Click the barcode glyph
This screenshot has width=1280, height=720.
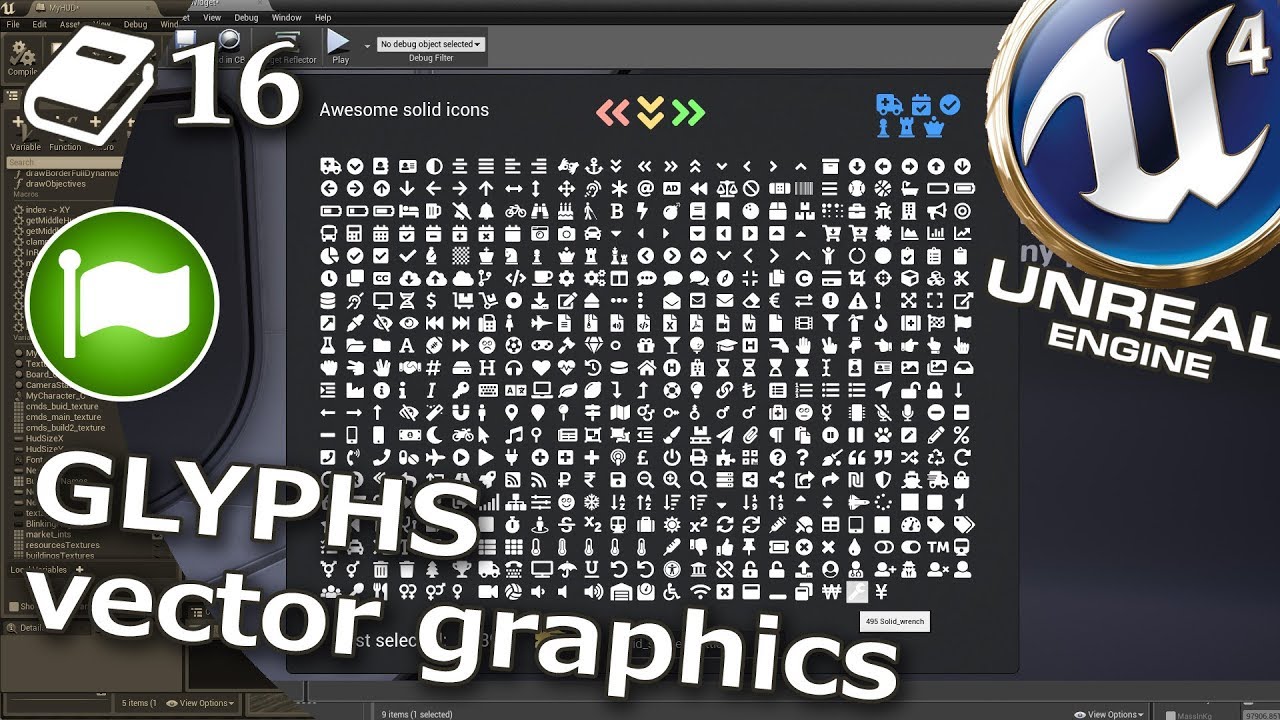pyautogui.click(x=803, y=188)
